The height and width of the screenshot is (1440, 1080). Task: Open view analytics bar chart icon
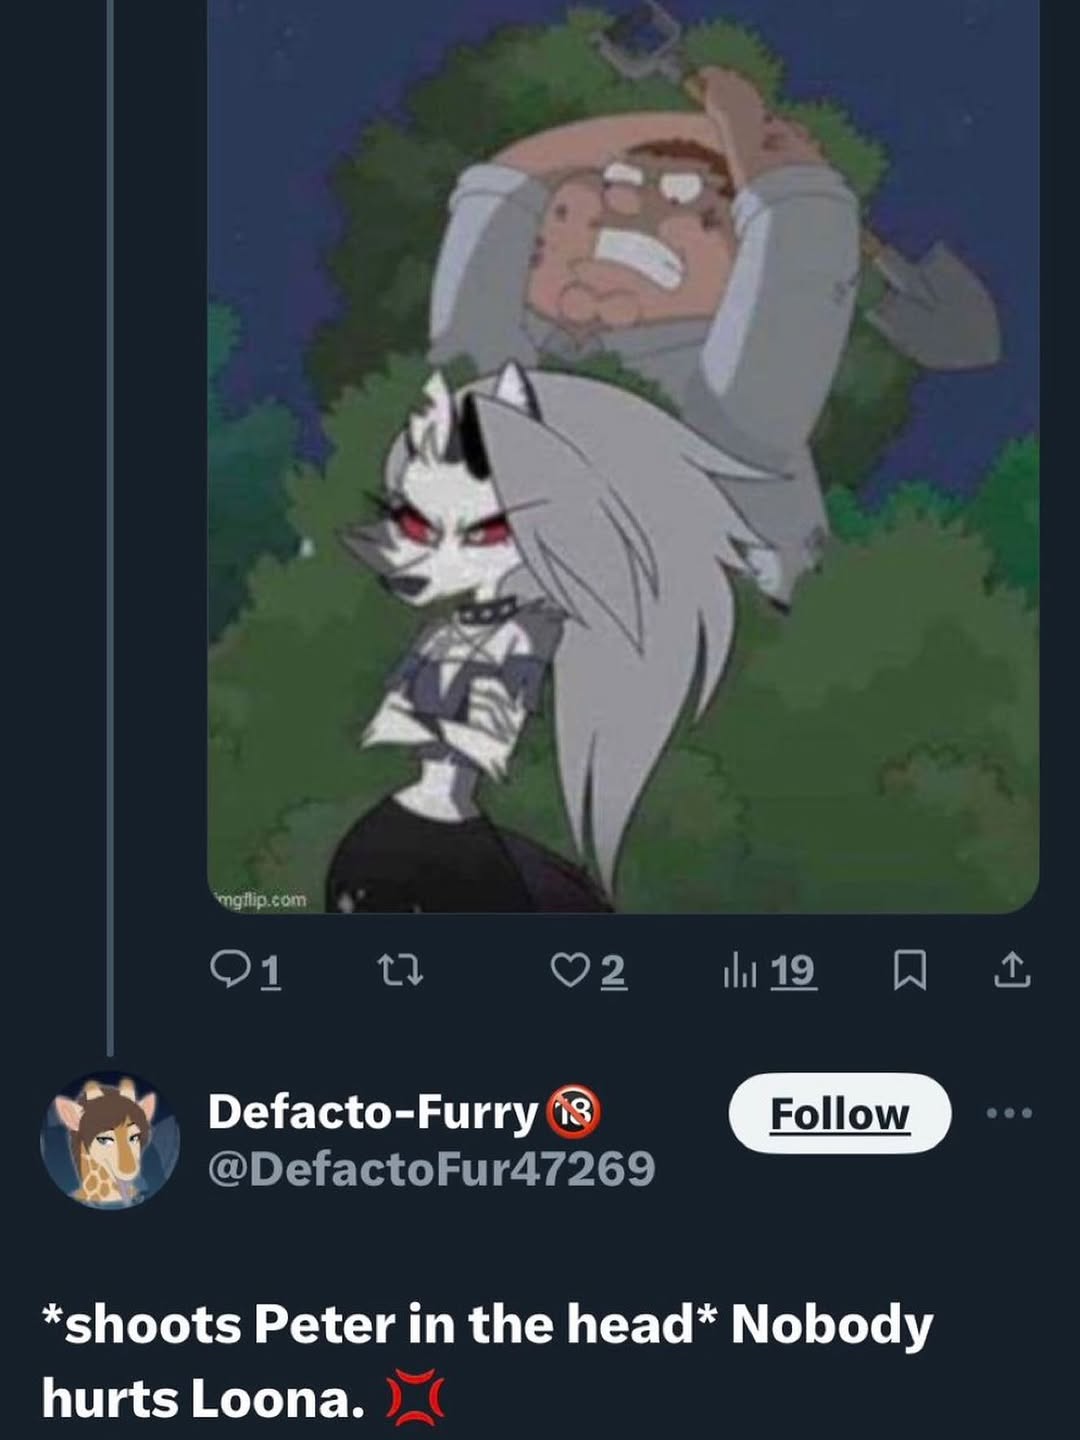coord(739,970)
